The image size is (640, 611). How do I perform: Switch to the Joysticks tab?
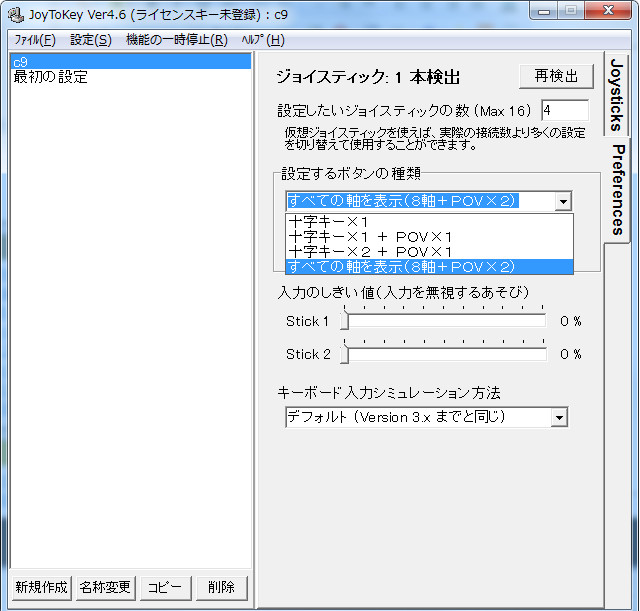point(616,95)
